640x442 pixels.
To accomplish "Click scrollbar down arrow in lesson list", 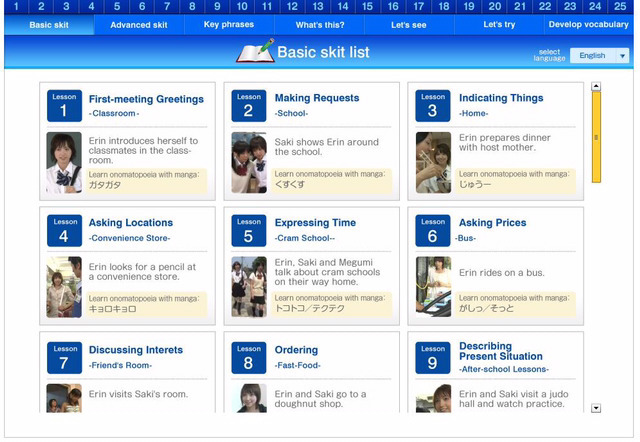I will [x=596, y=408].
